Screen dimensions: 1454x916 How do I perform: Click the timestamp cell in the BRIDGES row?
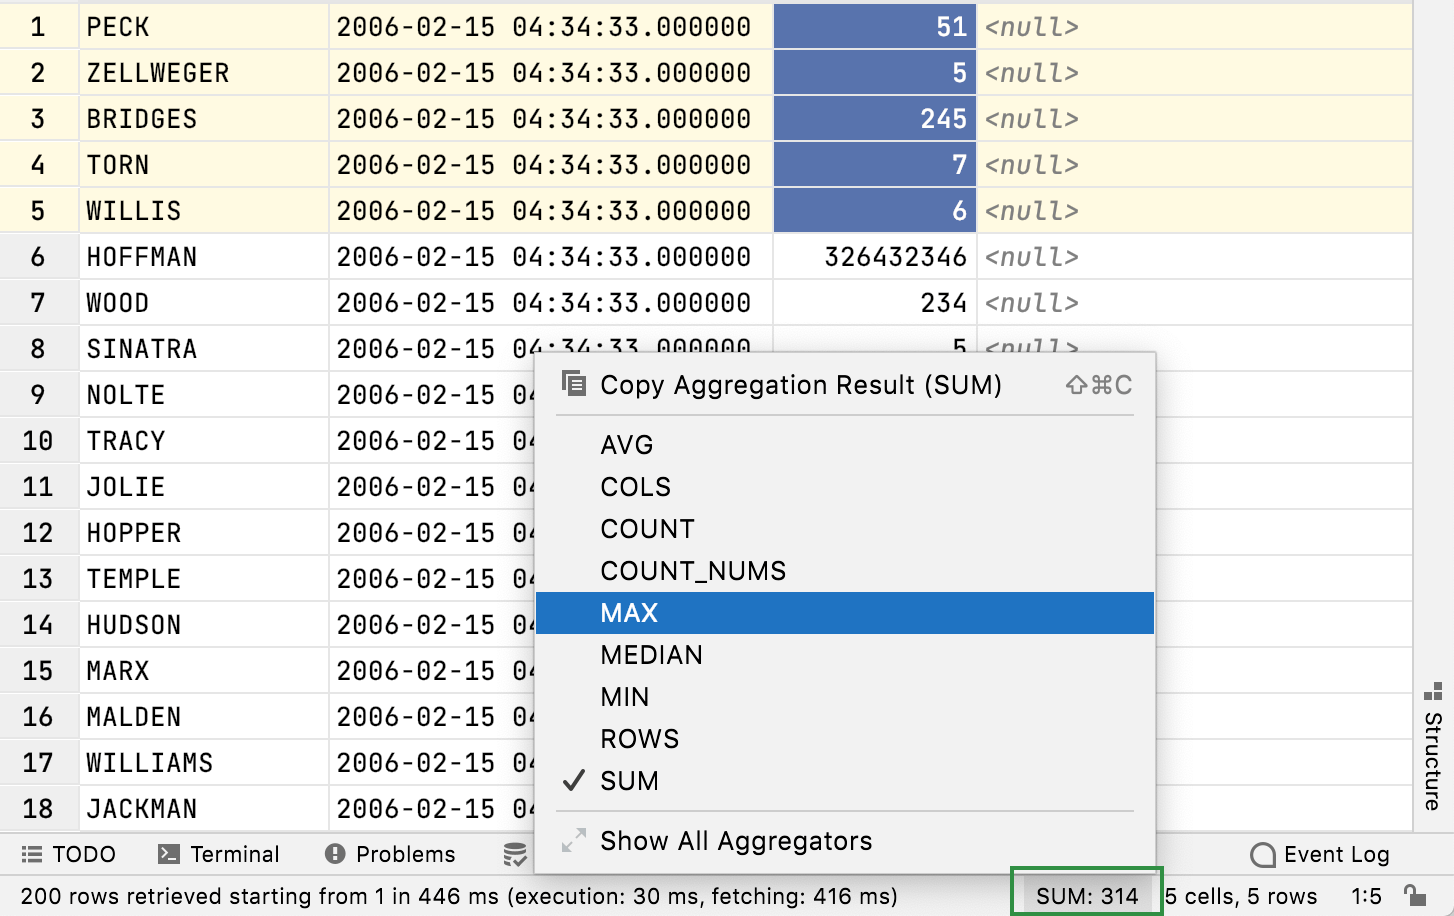(x=551, y=119)
